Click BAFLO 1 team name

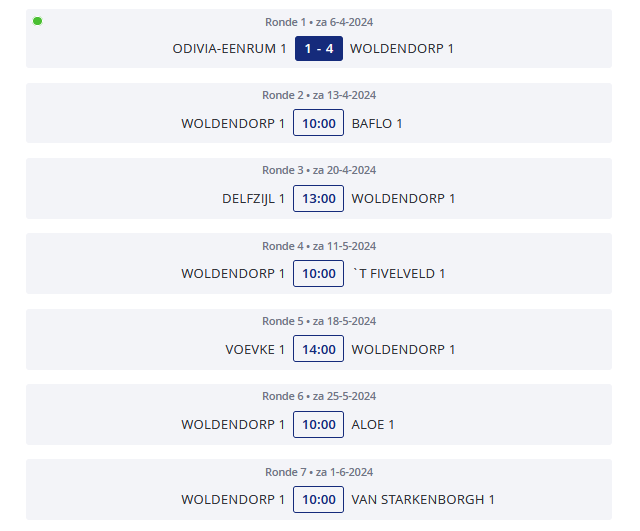[x=377, y=123]
